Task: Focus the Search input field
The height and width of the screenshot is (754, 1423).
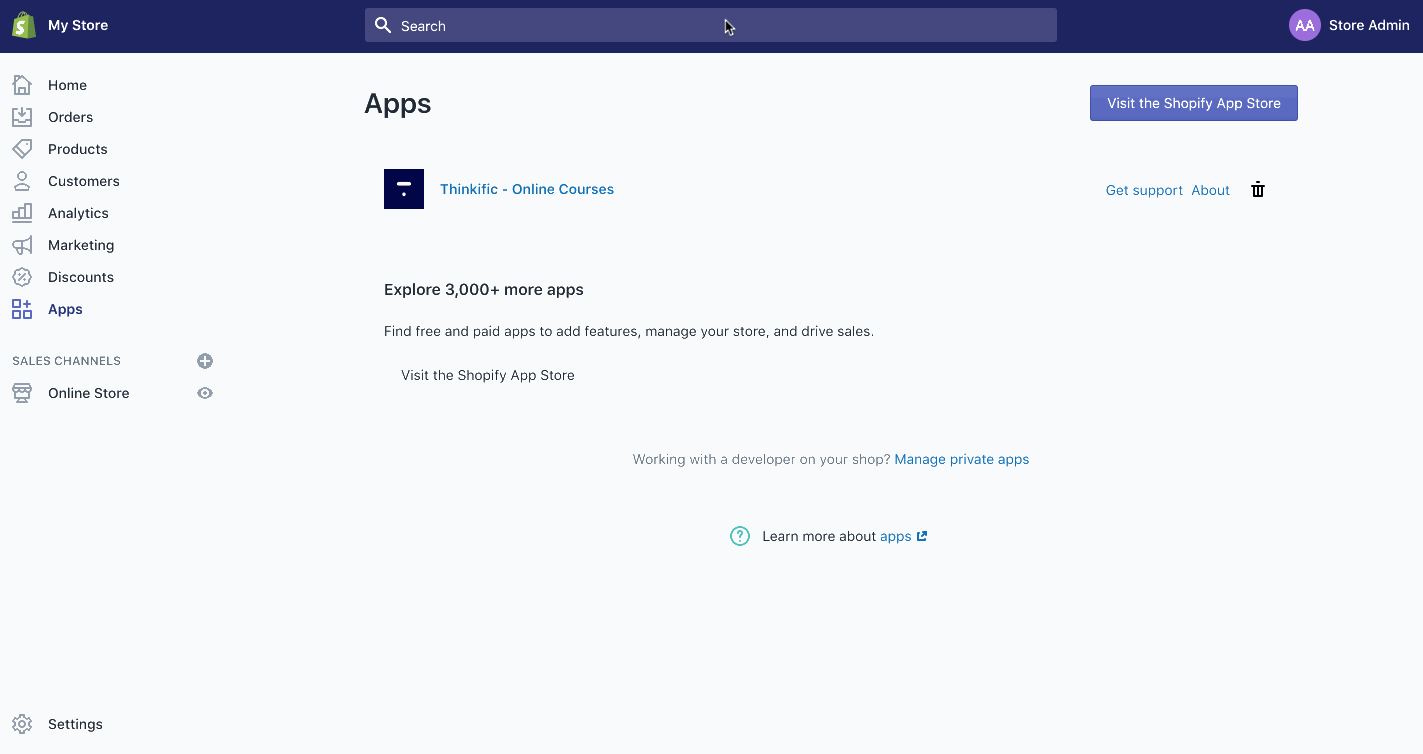Action: 711,25
